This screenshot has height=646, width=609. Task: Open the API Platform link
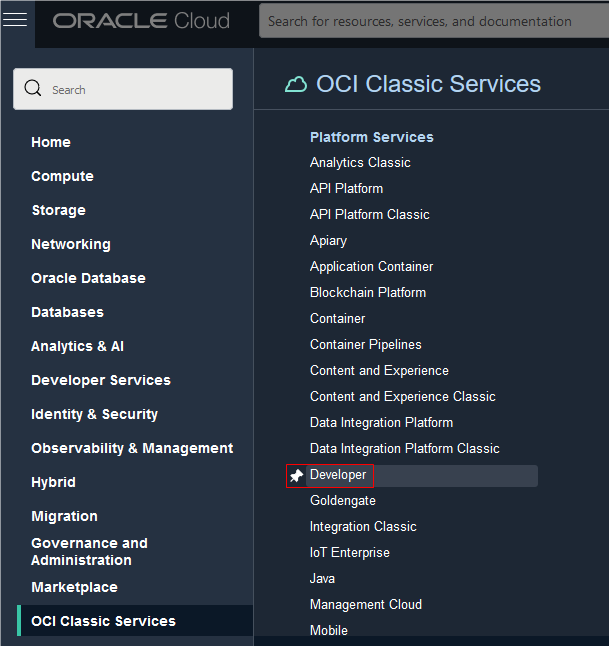click(x=347, y=189)
